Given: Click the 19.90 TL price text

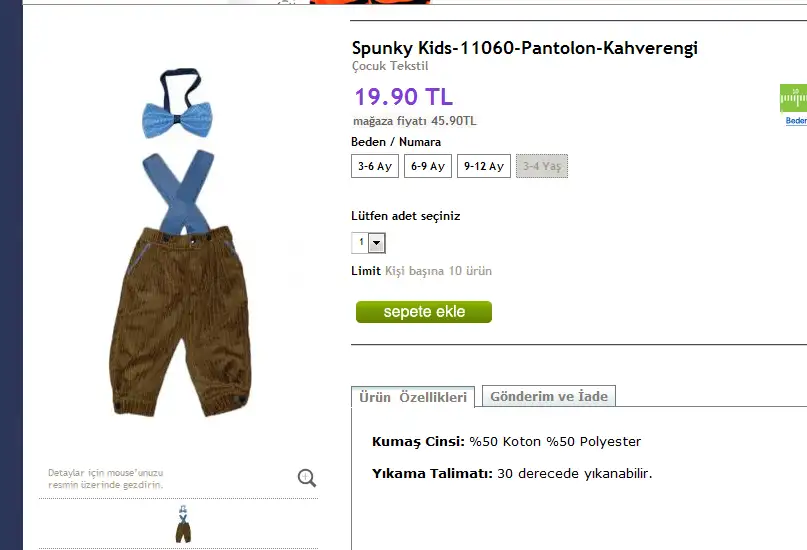Looking at the screenshot, I should (404, 97).
